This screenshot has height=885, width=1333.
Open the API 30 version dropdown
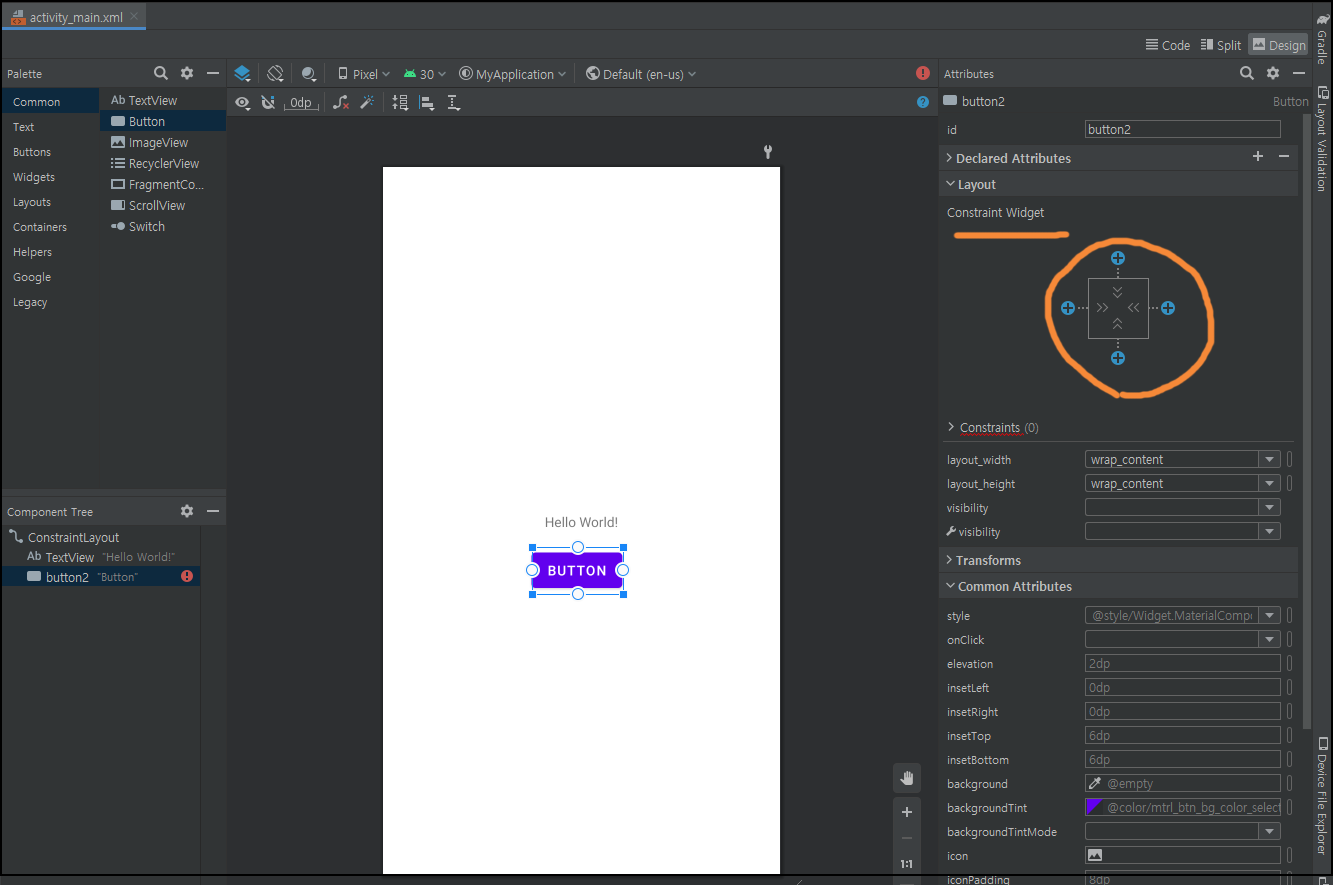[425, 74]
